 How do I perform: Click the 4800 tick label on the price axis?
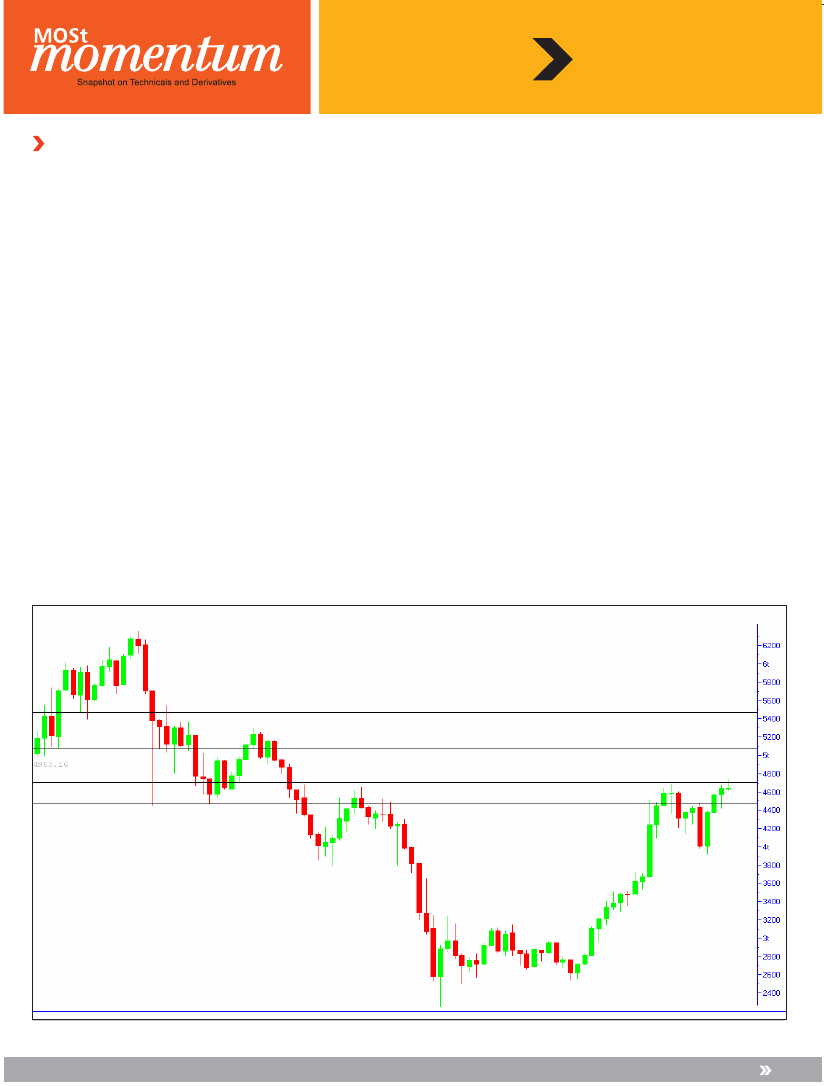tap(770, 774)
